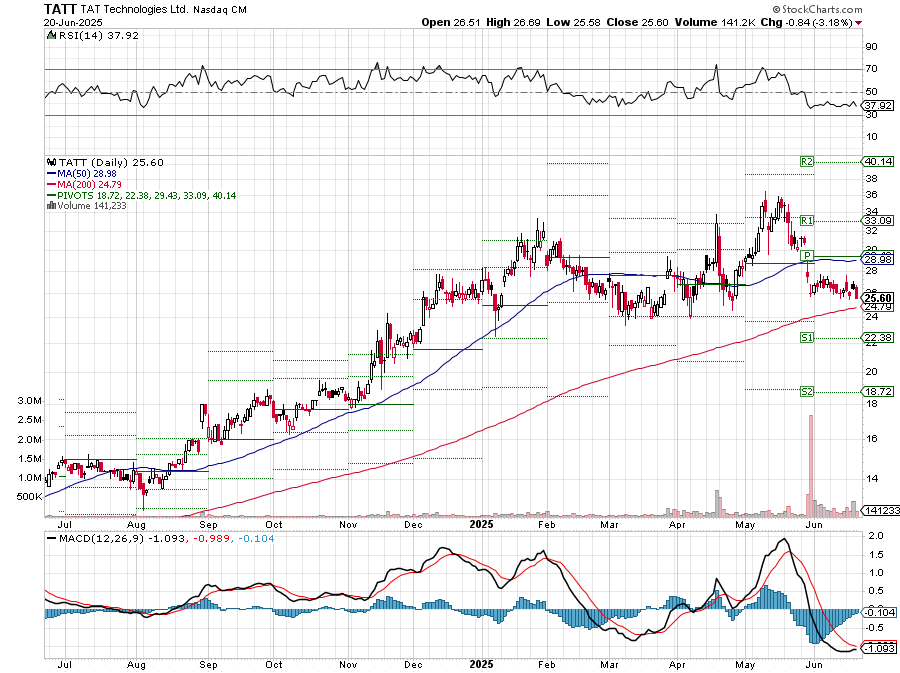This screenshot has width=900, height=673.
Task: Click the 20-Jun-2025 date
Action: 73,23
